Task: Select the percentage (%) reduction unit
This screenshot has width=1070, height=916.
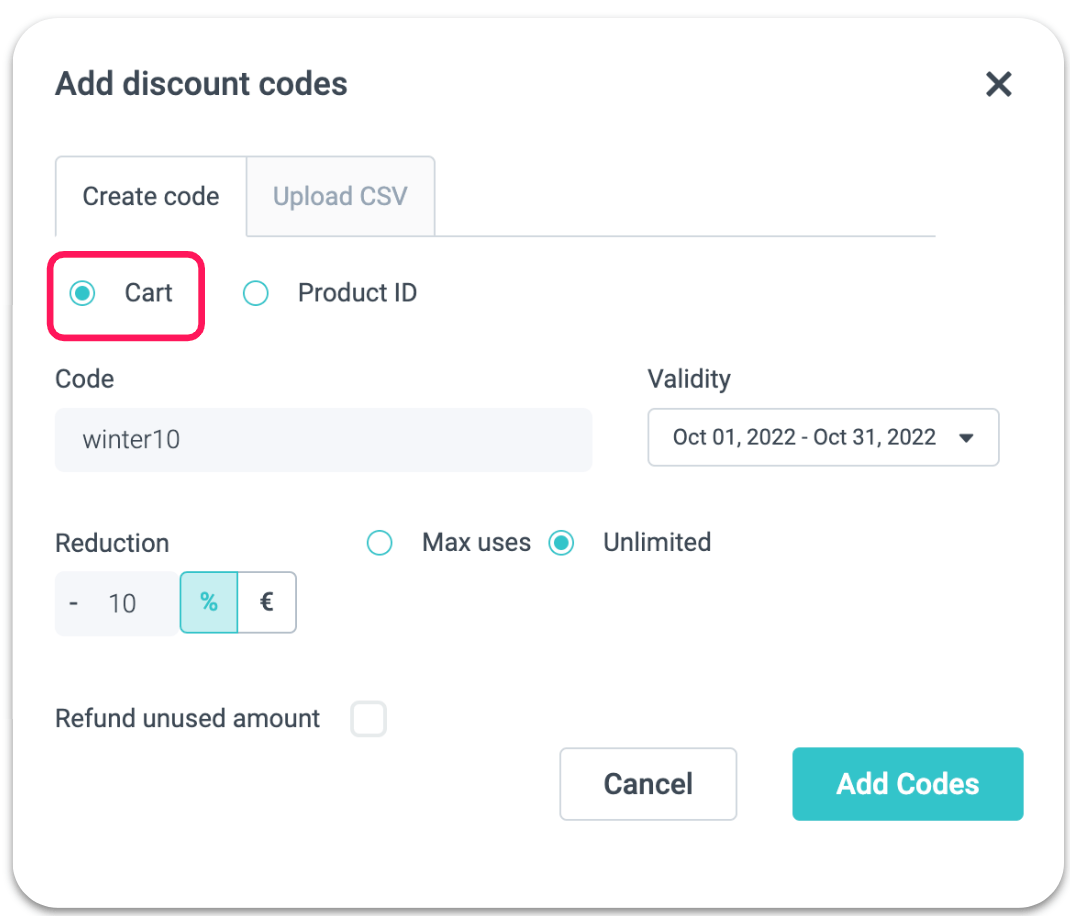Action: pos(208,602)
